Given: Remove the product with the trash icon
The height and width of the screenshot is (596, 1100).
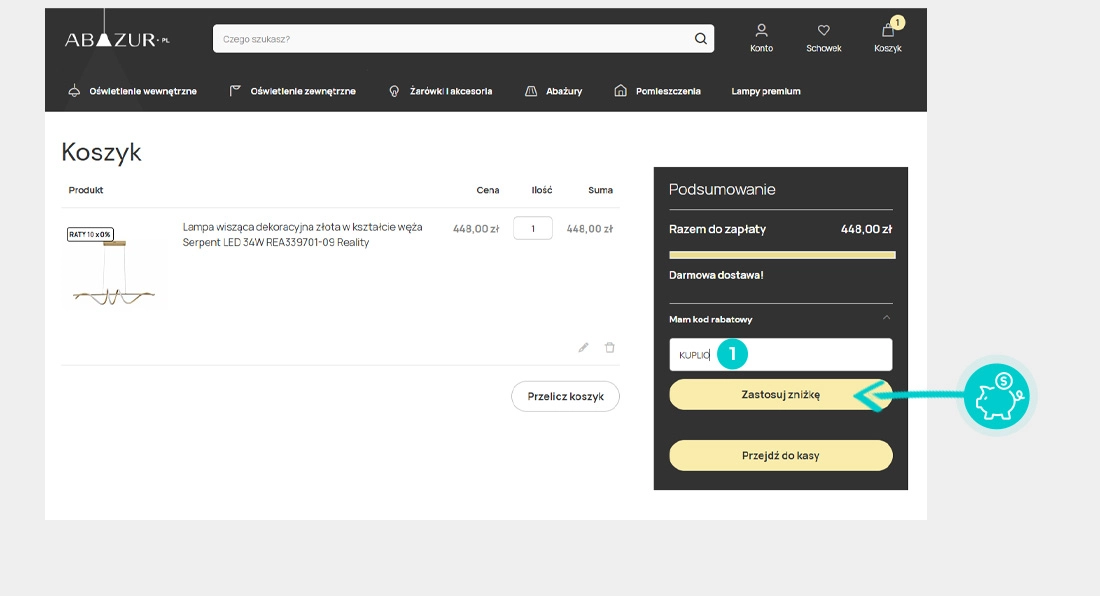Looking at the screenshot, I should (x=610, y=347).
